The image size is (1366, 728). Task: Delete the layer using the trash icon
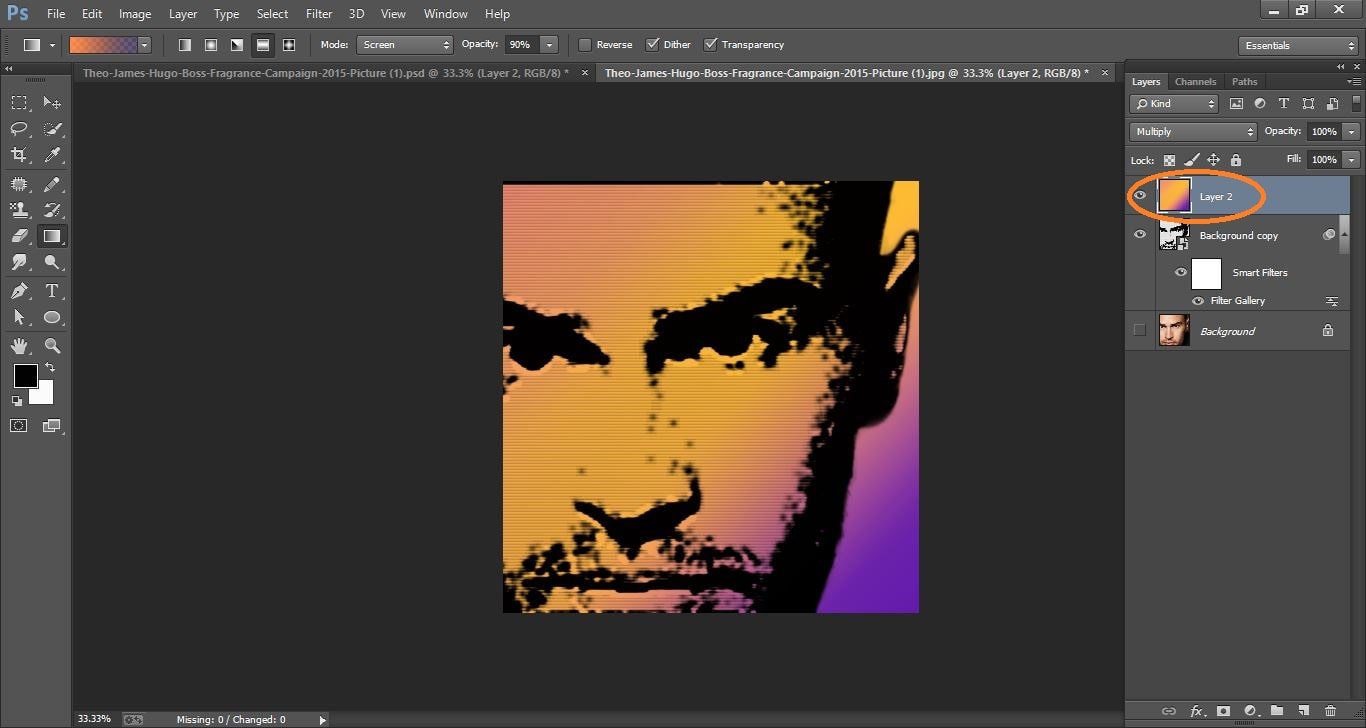(x=1331, y=710)
